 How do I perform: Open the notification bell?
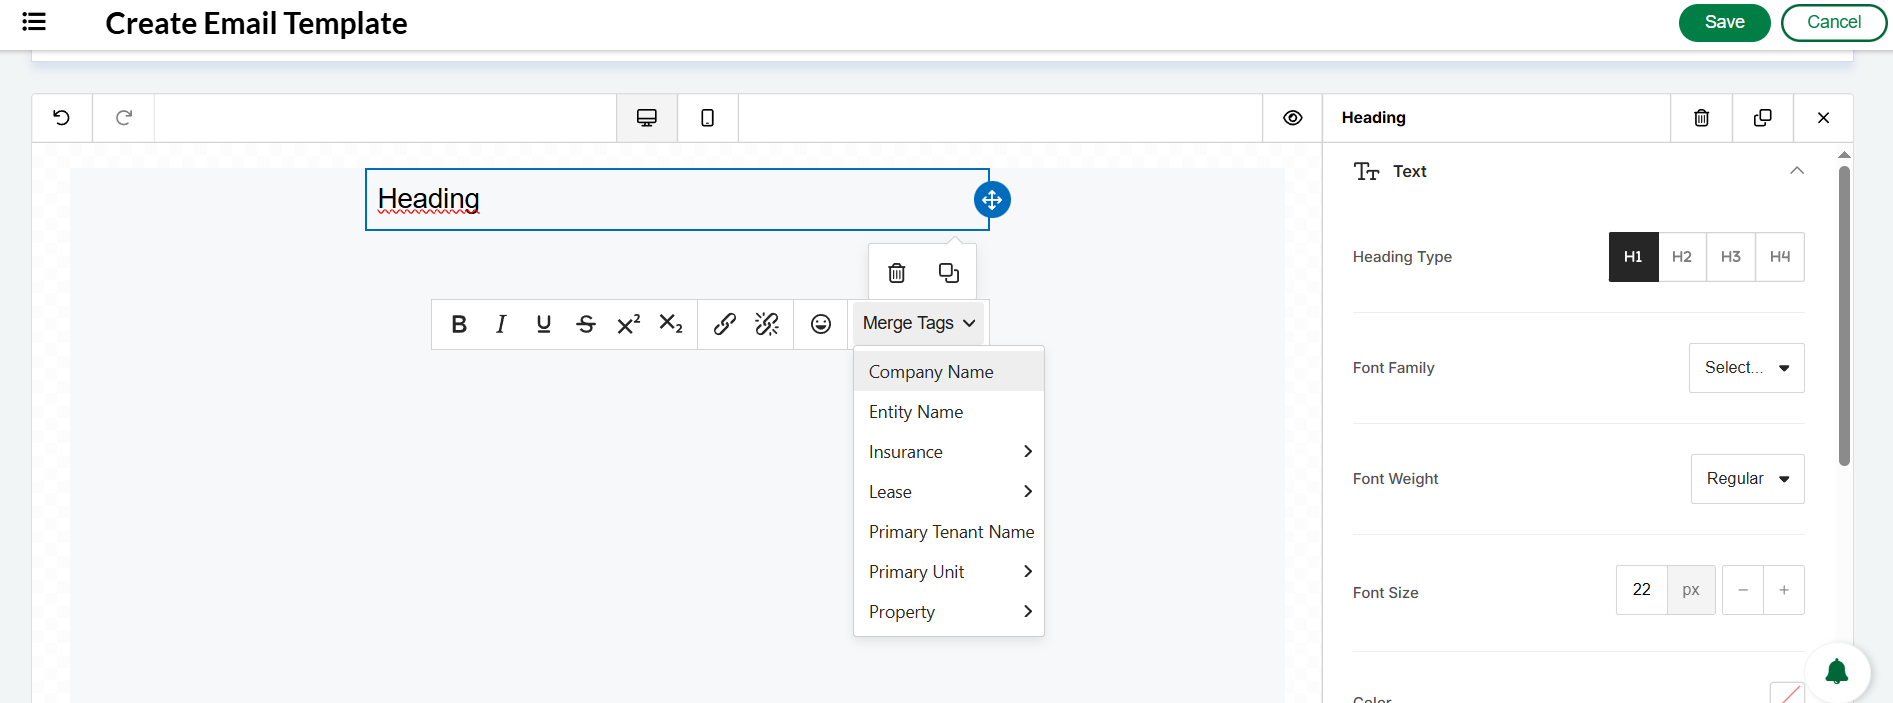click(x=1837, y=672)
